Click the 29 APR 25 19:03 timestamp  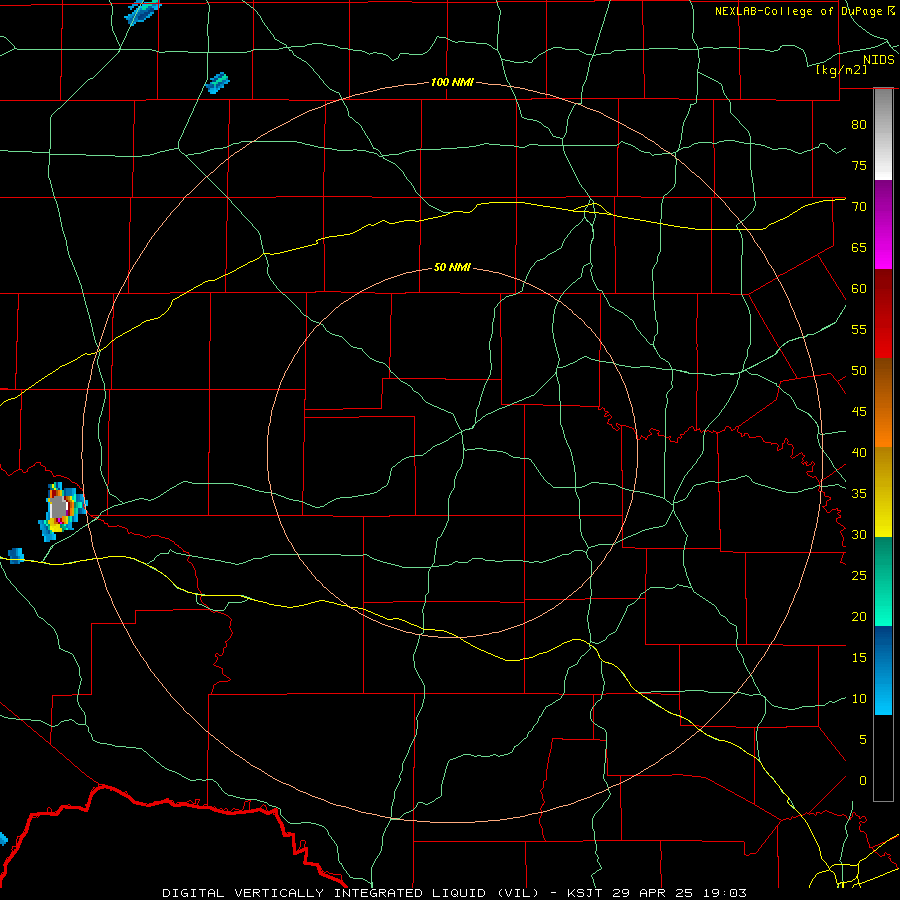point(679,893)
